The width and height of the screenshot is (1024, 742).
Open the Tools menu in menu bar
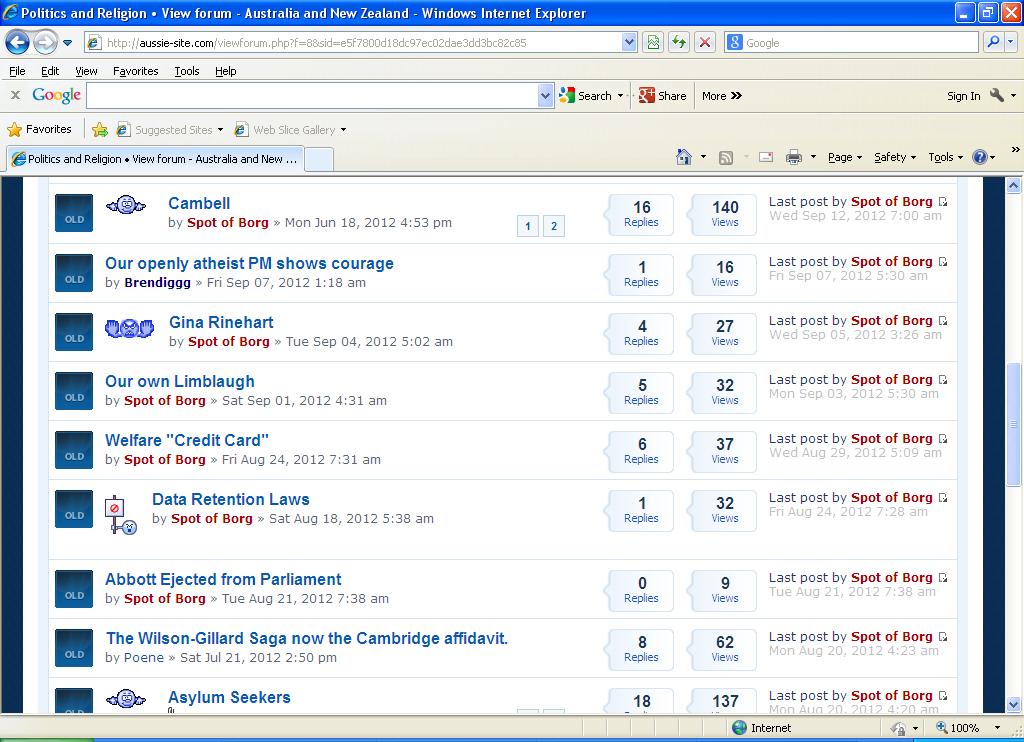pyautogui.click(x=186, y=71)
